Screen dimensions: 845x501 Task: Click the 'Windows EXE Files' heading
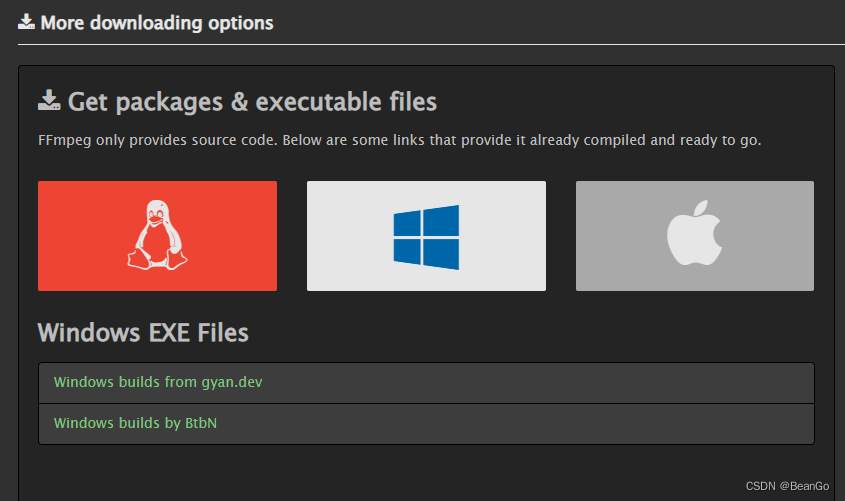143,332
